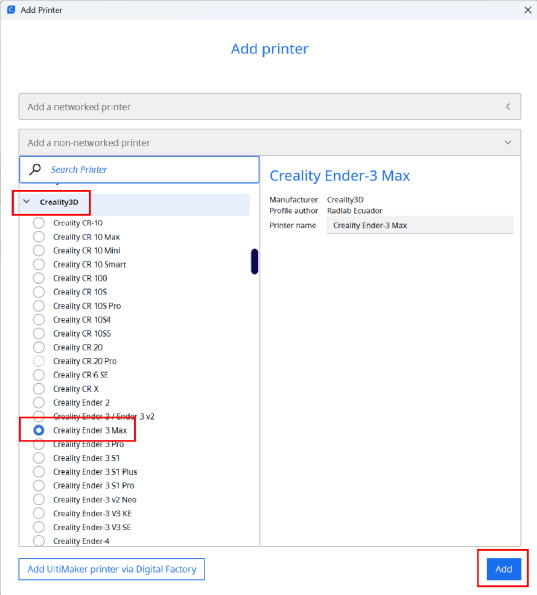Select Creality Ender-3 V3 KE radio

point(39,513)
